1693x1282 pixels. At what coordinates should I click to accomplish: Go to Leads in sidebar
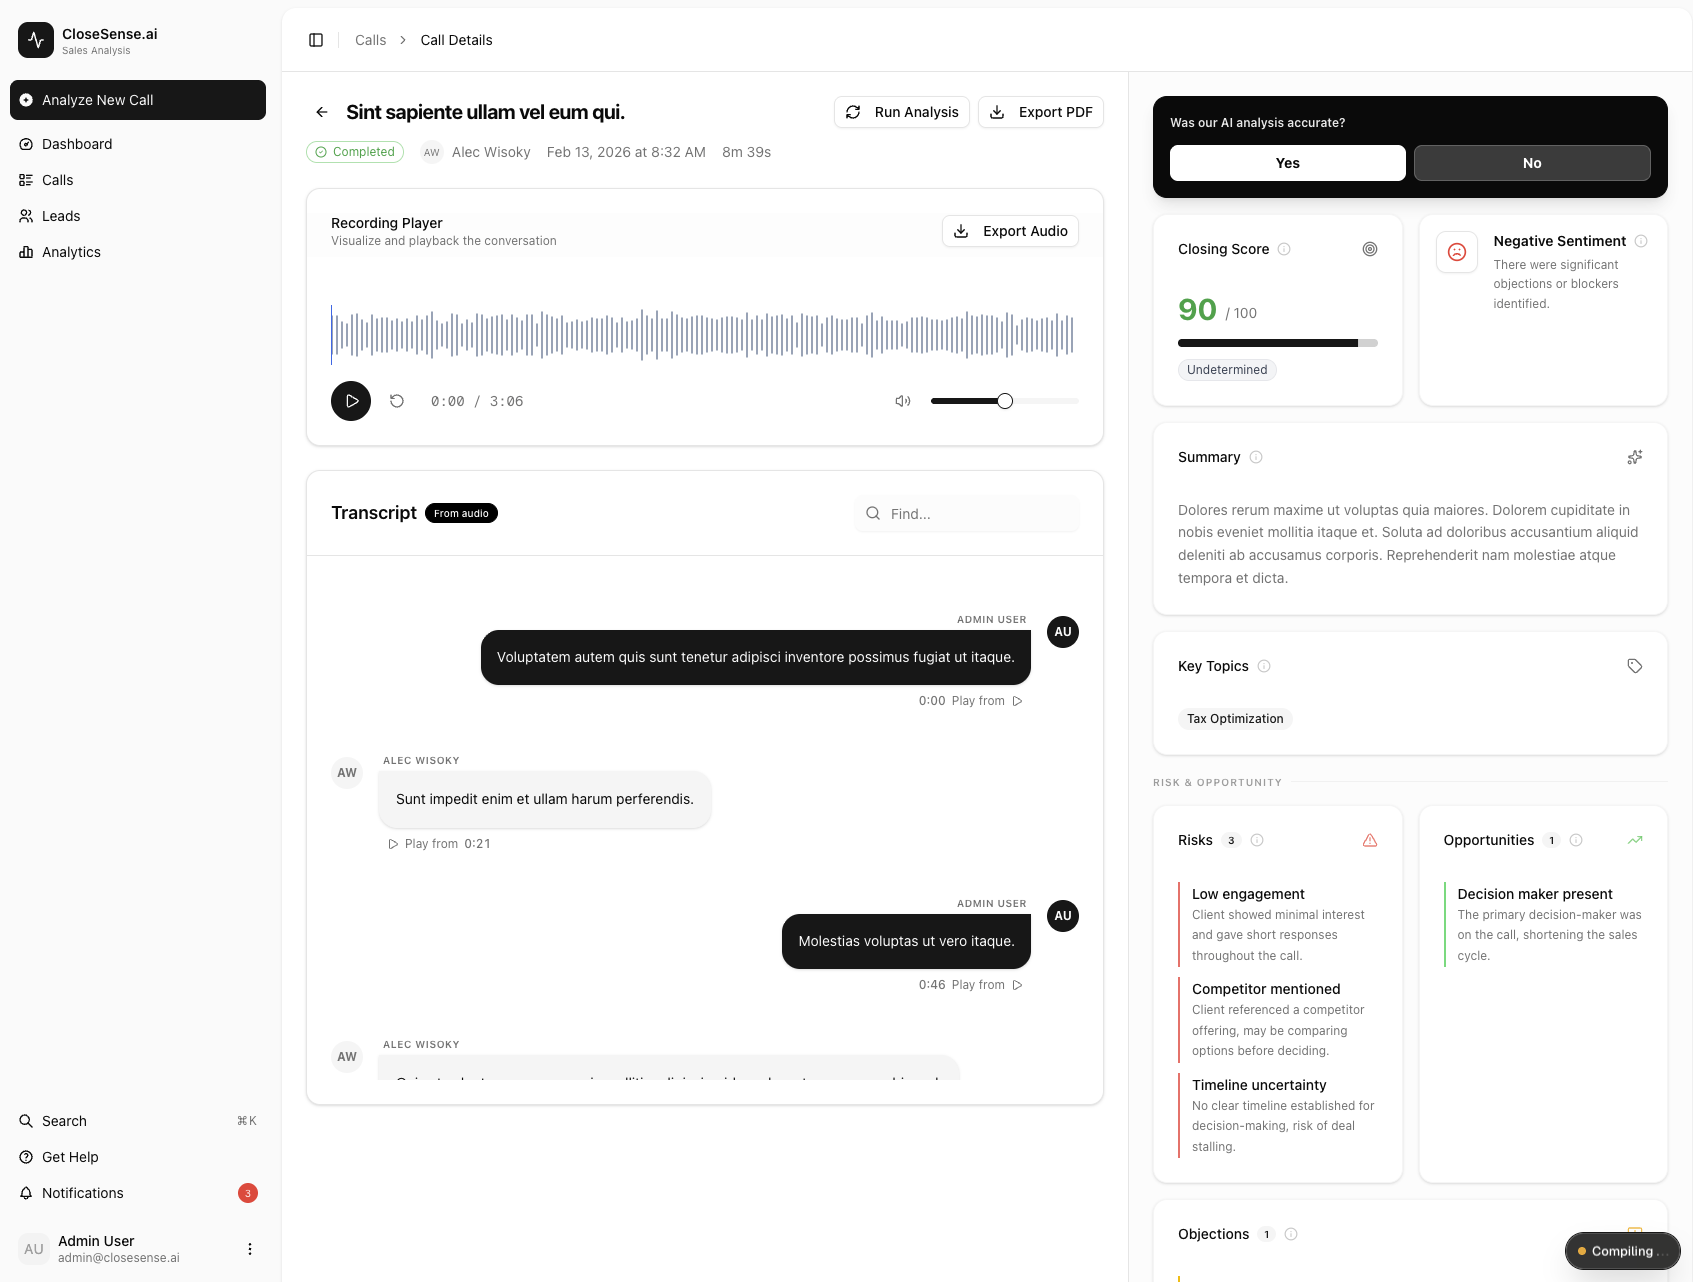(61, 216)
